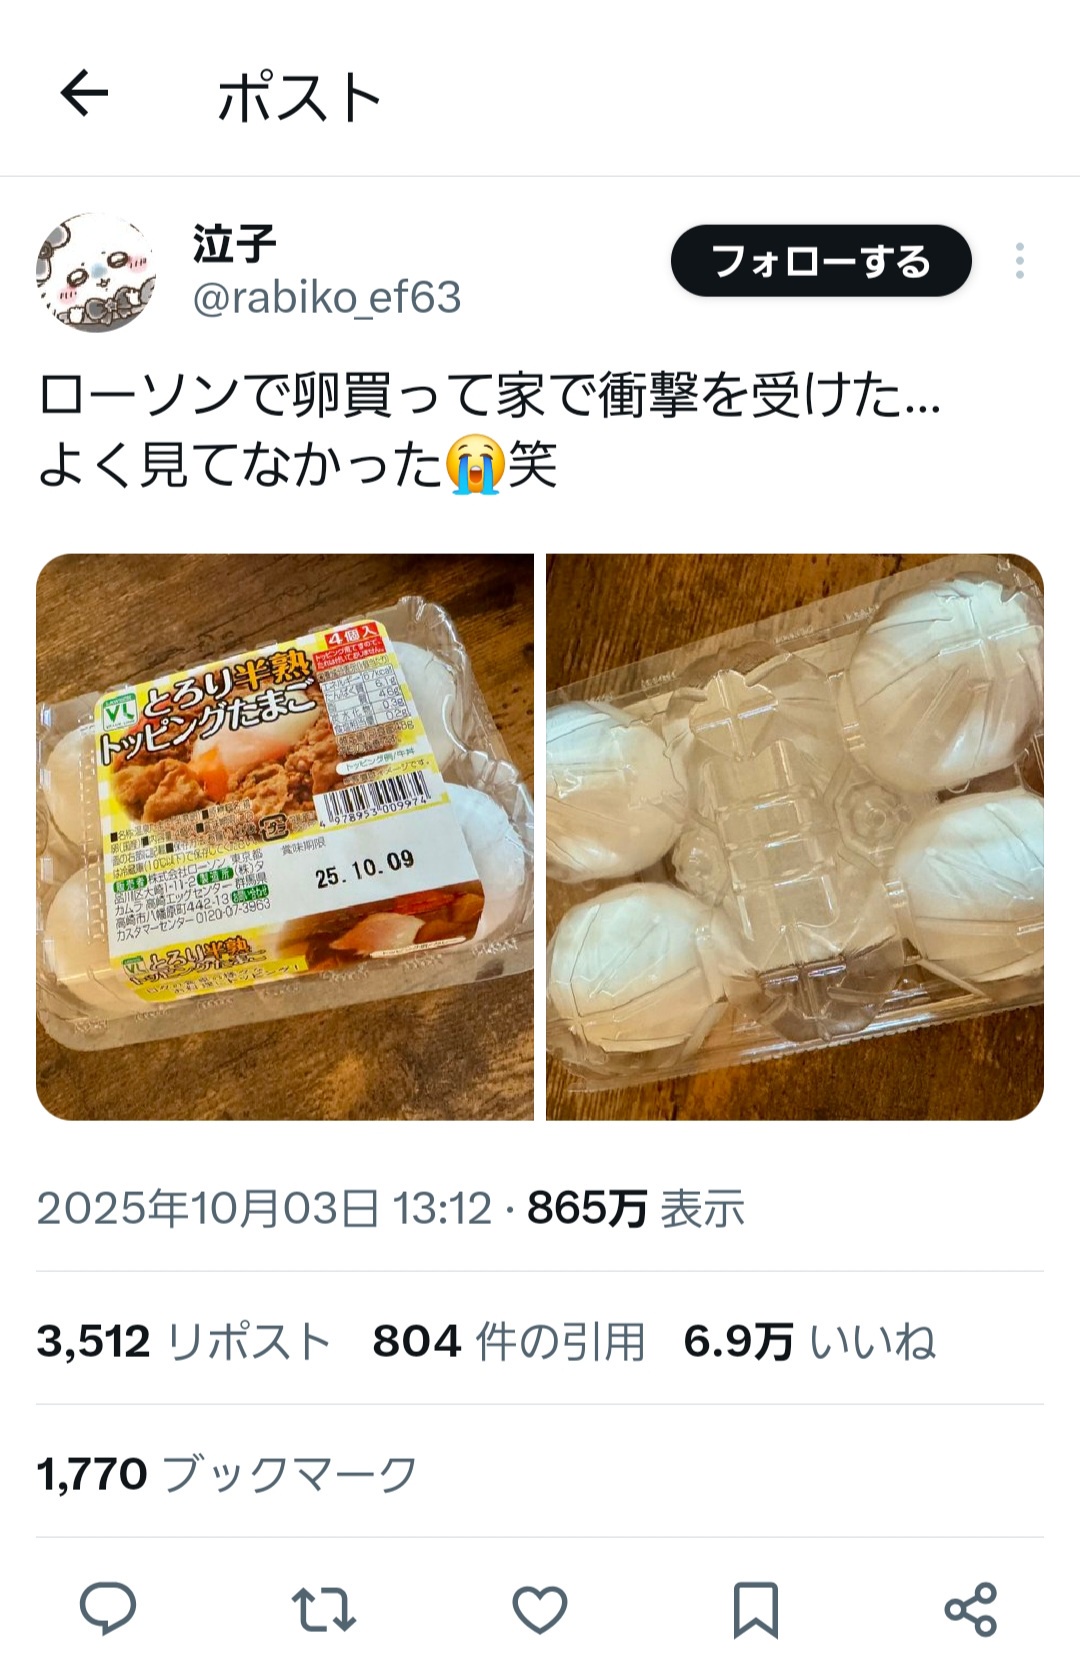1080x1660 pixels.
Task: Tap the post timestamp 2025年10月03日 13:12
Action: [265, 1208]
